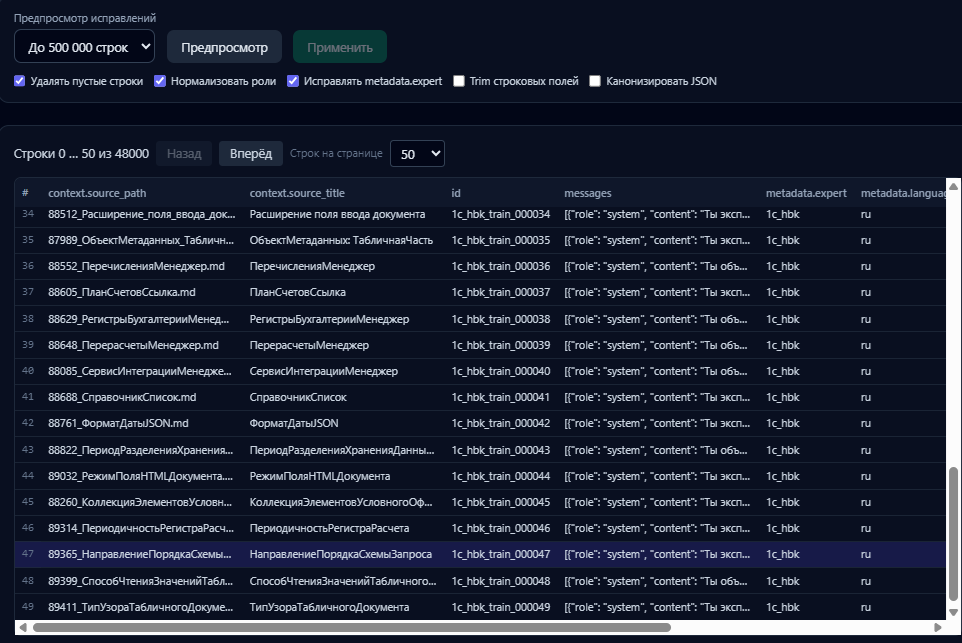
Task: Click the horizontal scrollbar left arrow
Action: tap(23, 627)
